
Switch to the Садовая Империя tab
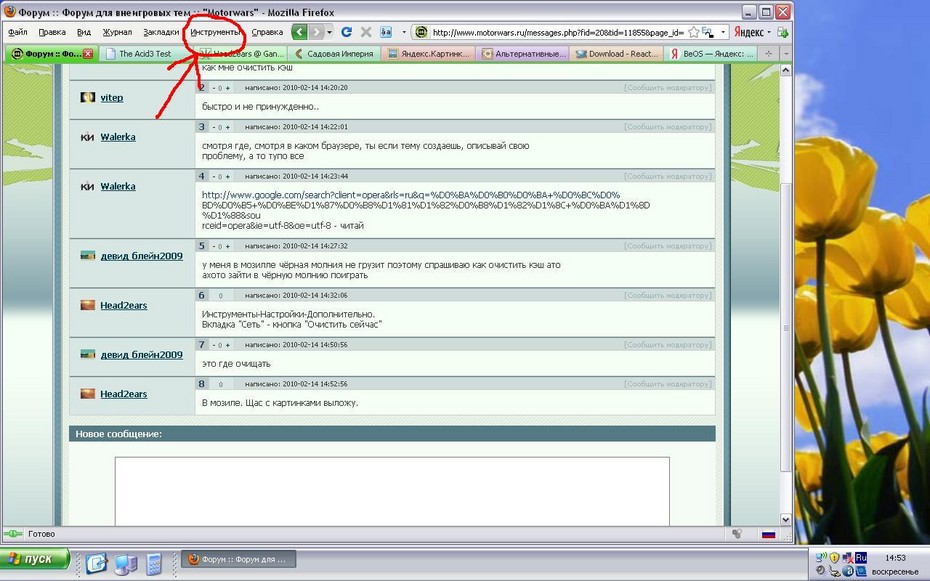pos(335,53)
